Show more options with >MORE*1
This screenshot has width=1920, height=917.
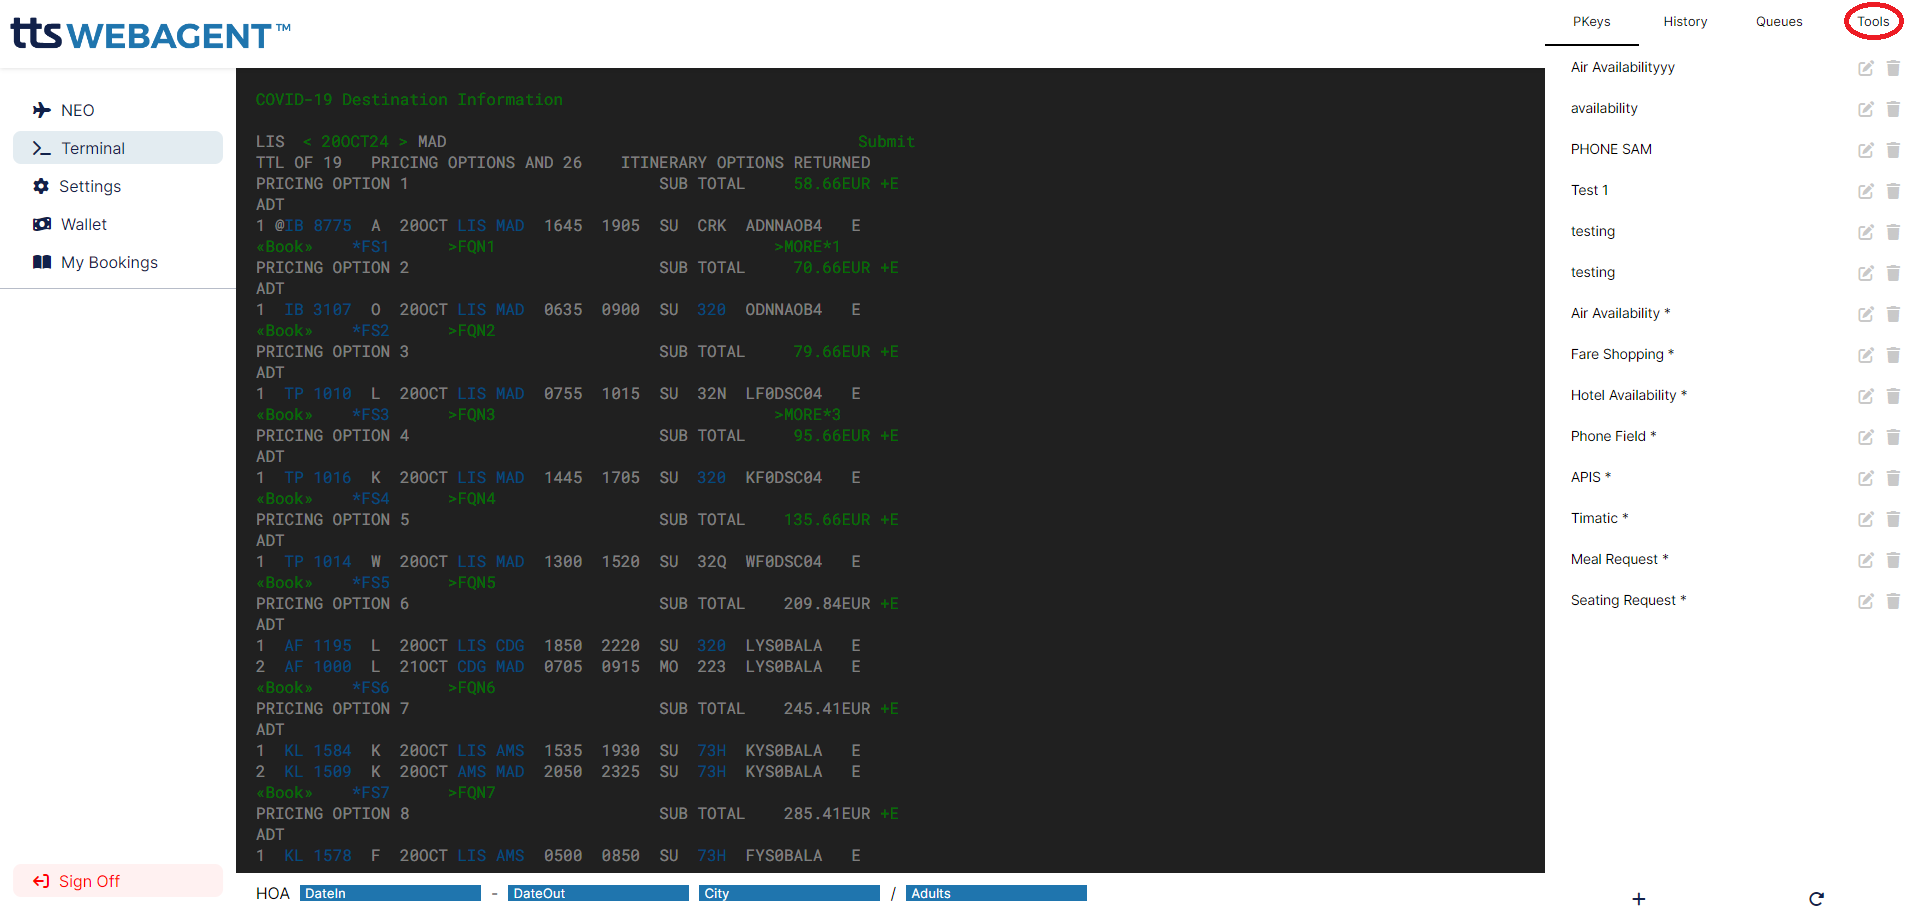click(807, 247)
